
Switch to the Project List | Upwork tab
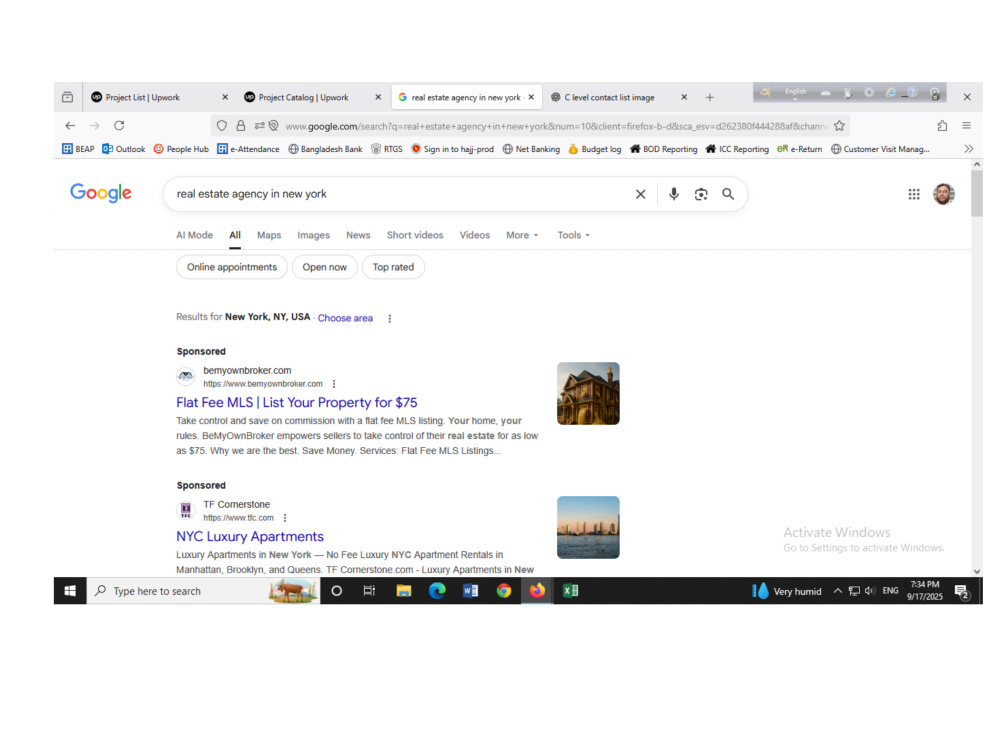(x=142, y=98)
